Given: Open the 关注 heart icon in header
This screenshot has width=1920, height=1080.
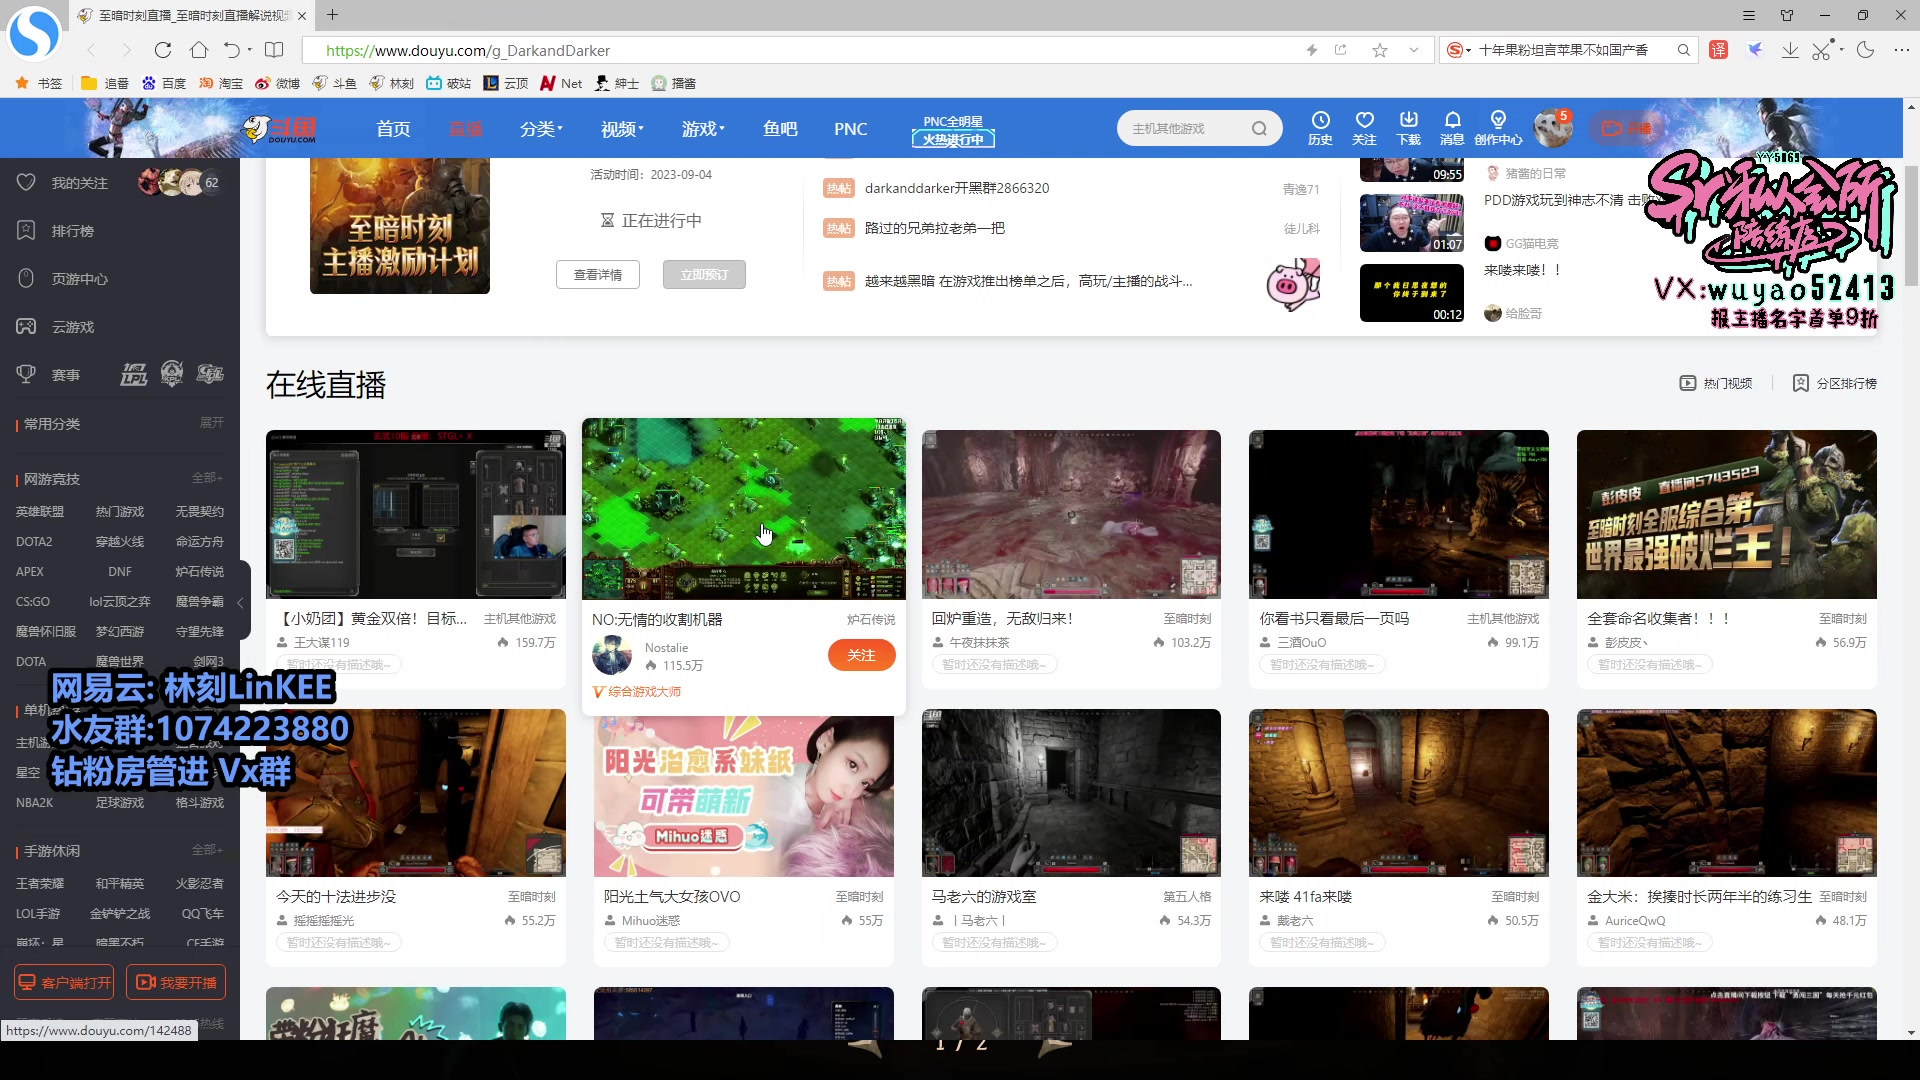Looking at the screenshot, I should [x=1364, y=128].
